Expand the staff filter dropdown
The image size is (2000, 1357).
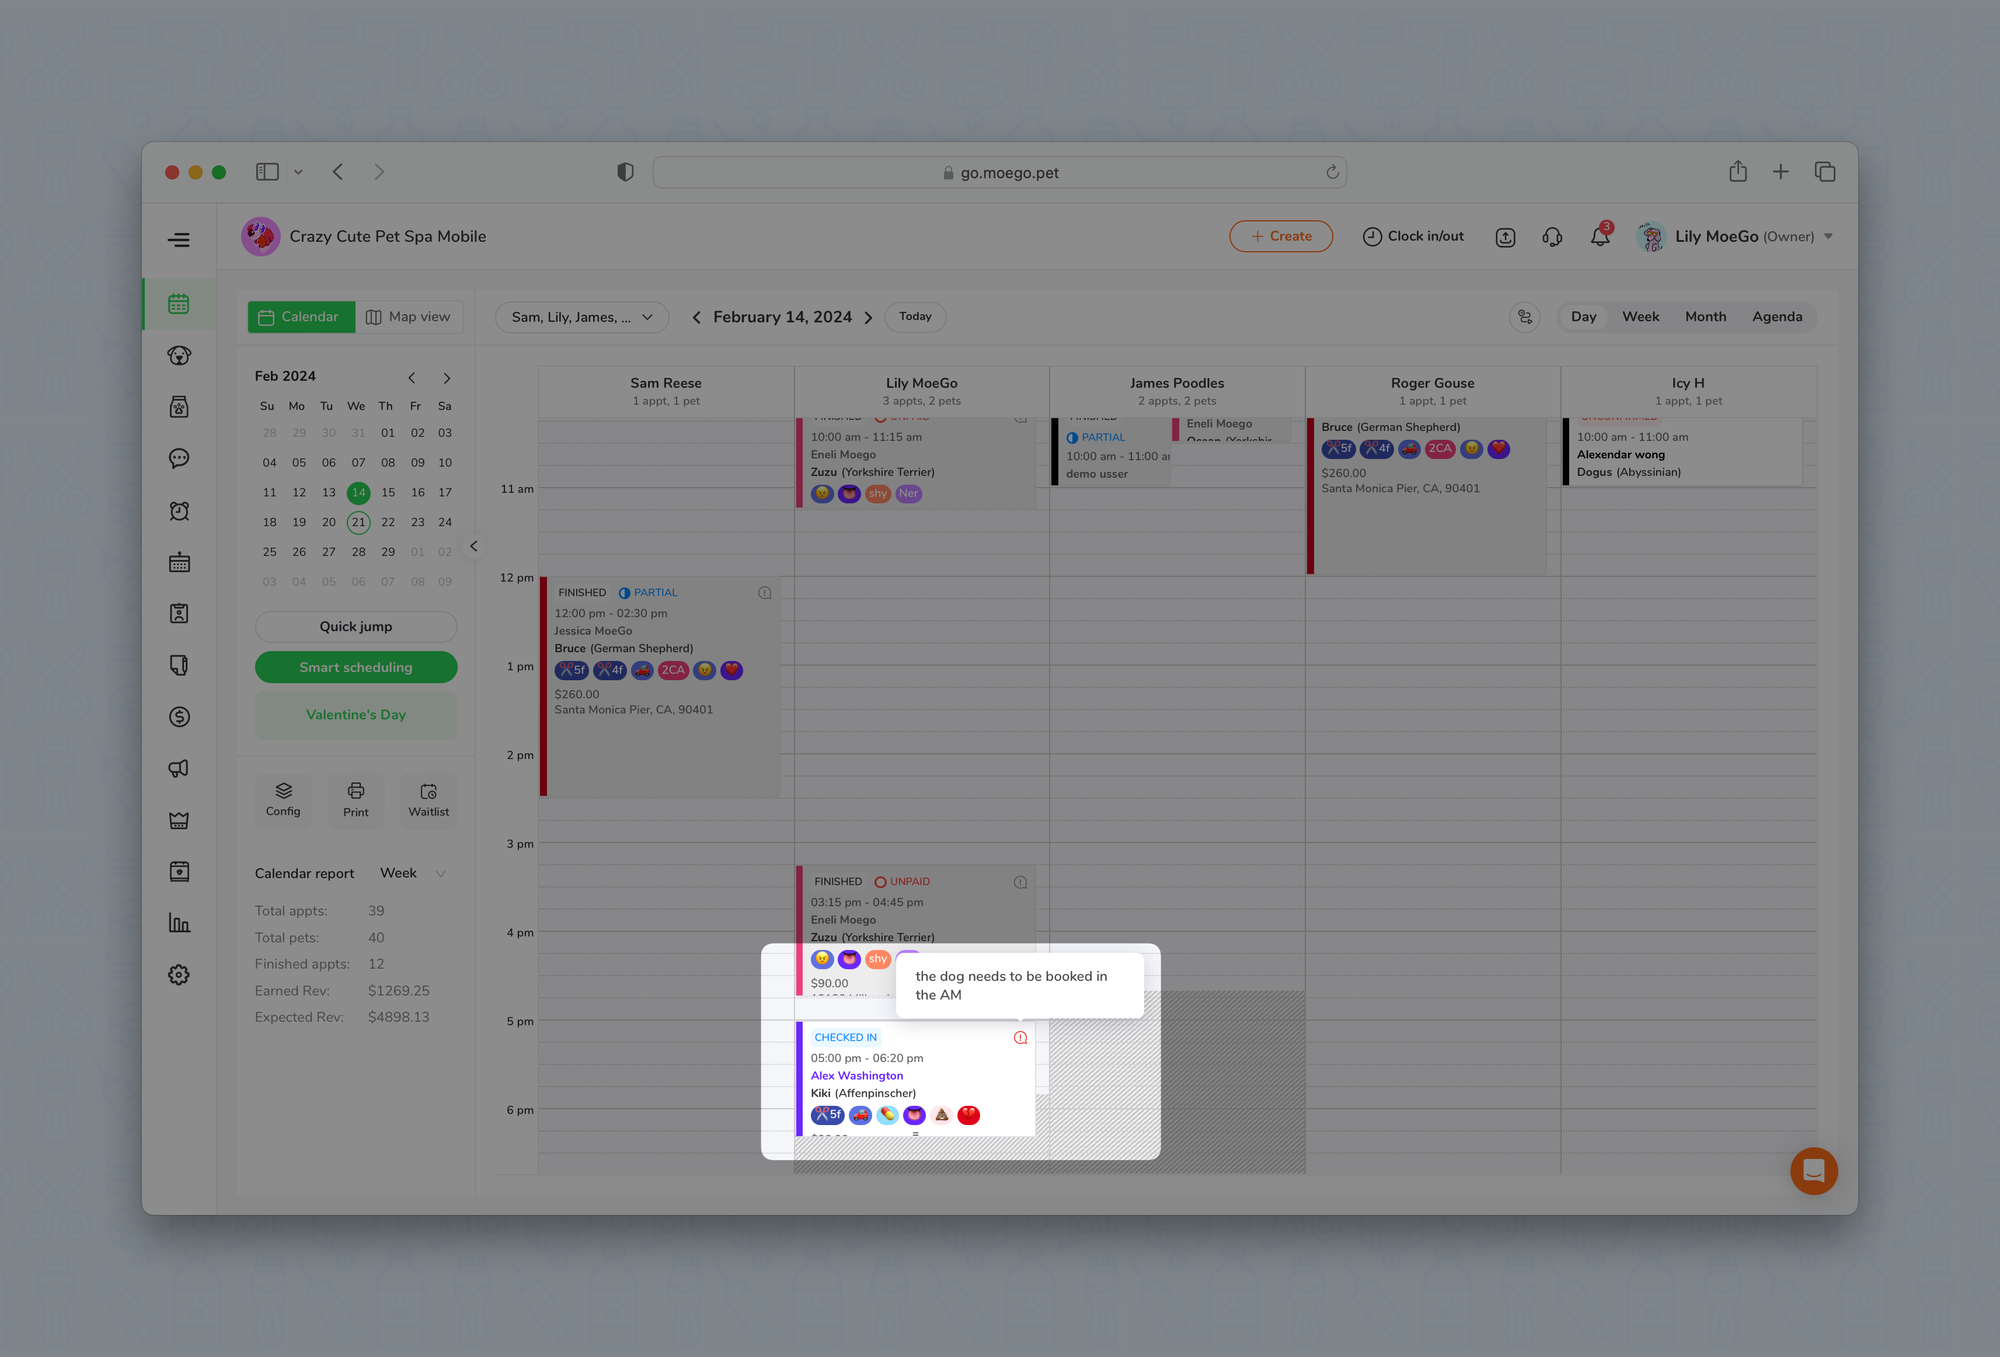click(582, 317)
